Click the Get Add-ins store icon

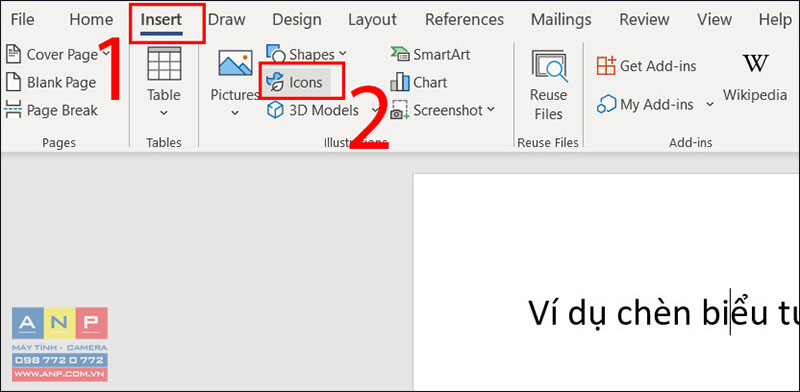coord(606,65)
